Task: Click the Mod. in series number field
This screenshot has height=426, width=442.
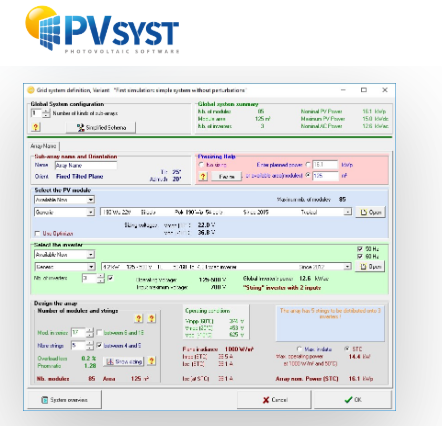Action: [x=78, y=332]
